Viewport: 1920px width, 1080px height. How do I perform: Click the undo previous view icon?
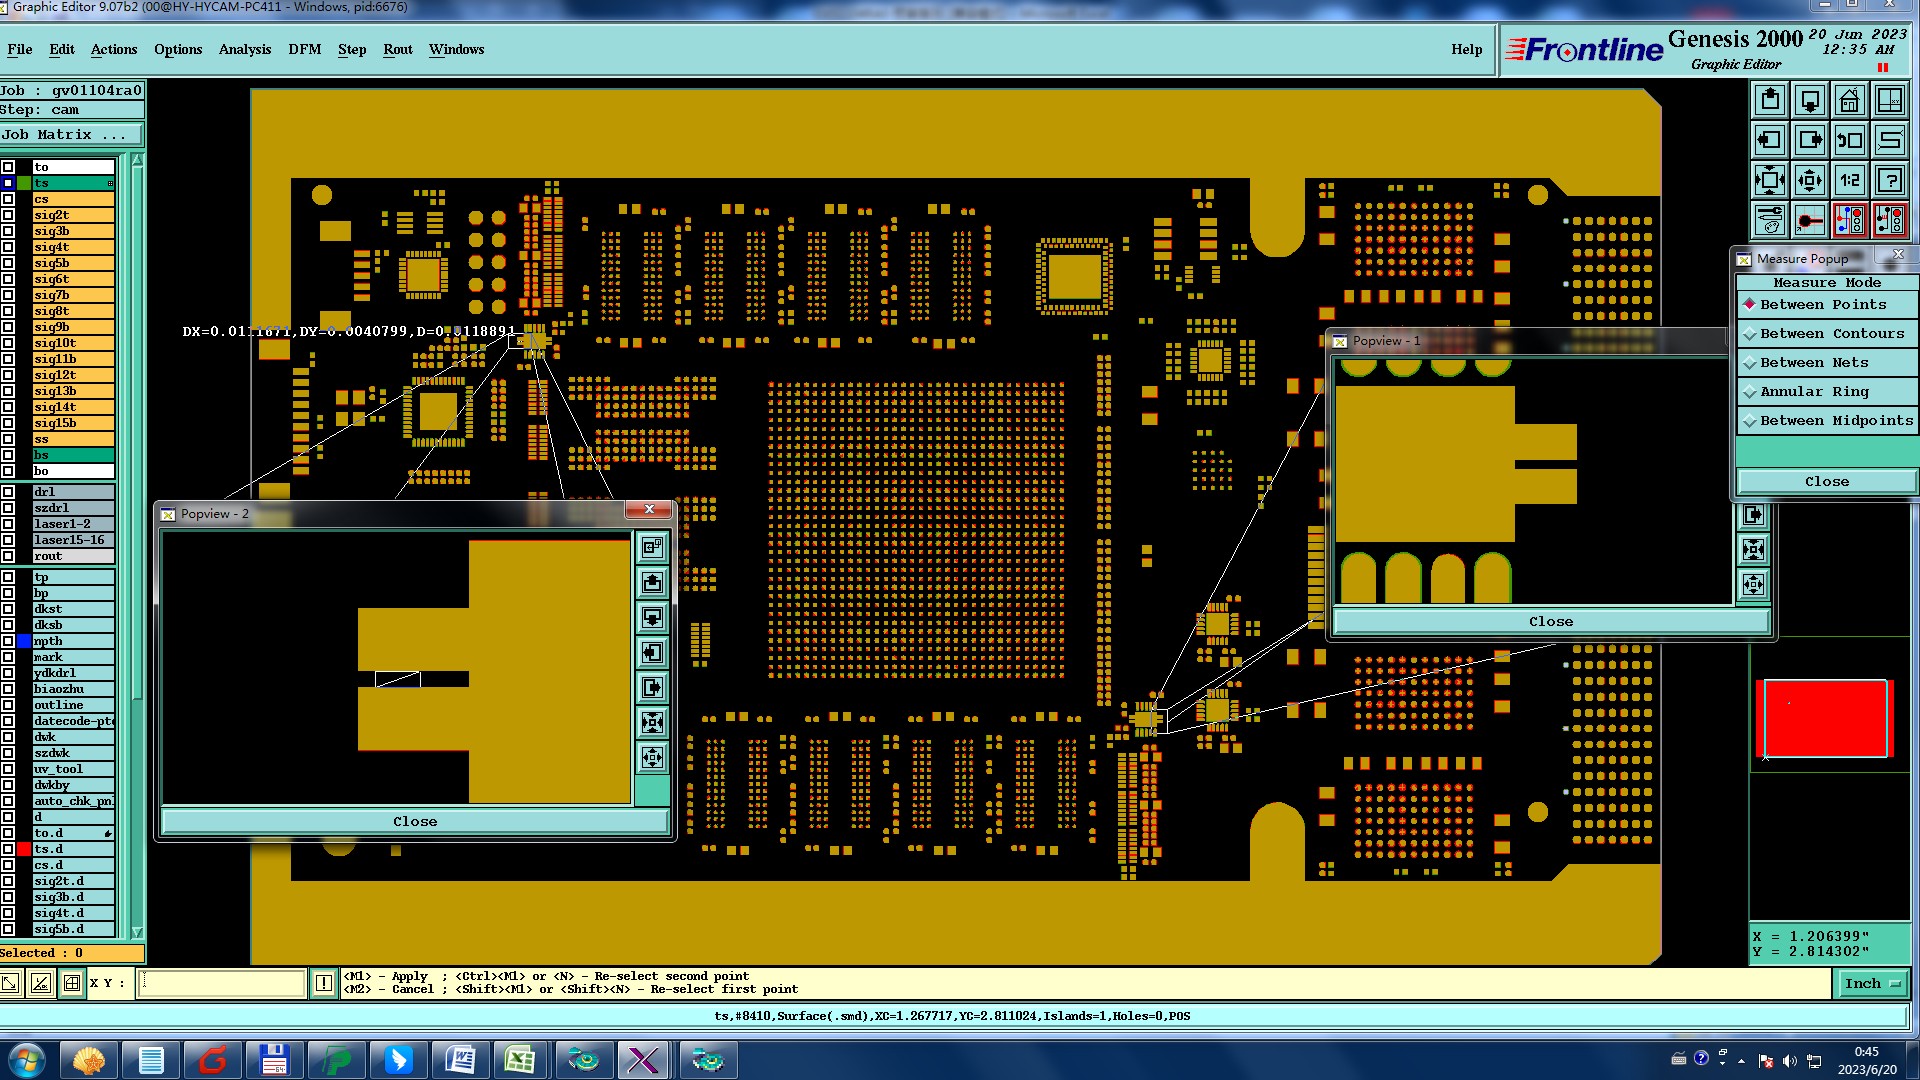pyautogui.click(x=1849, y=140)
